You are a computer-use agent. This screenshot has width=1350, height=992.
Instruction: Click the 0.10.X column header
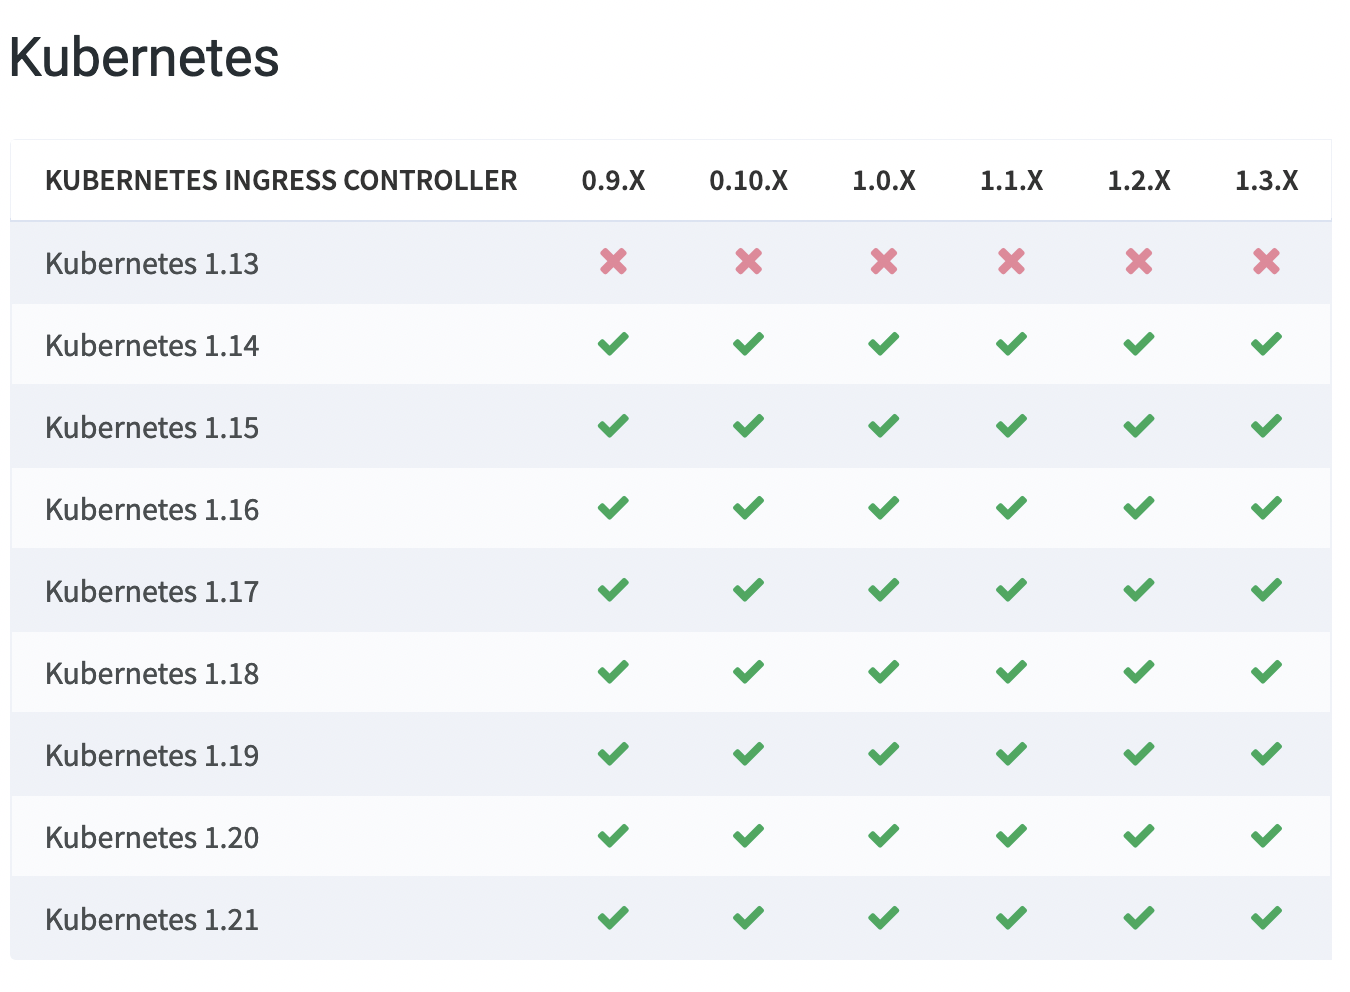[748, 181]
